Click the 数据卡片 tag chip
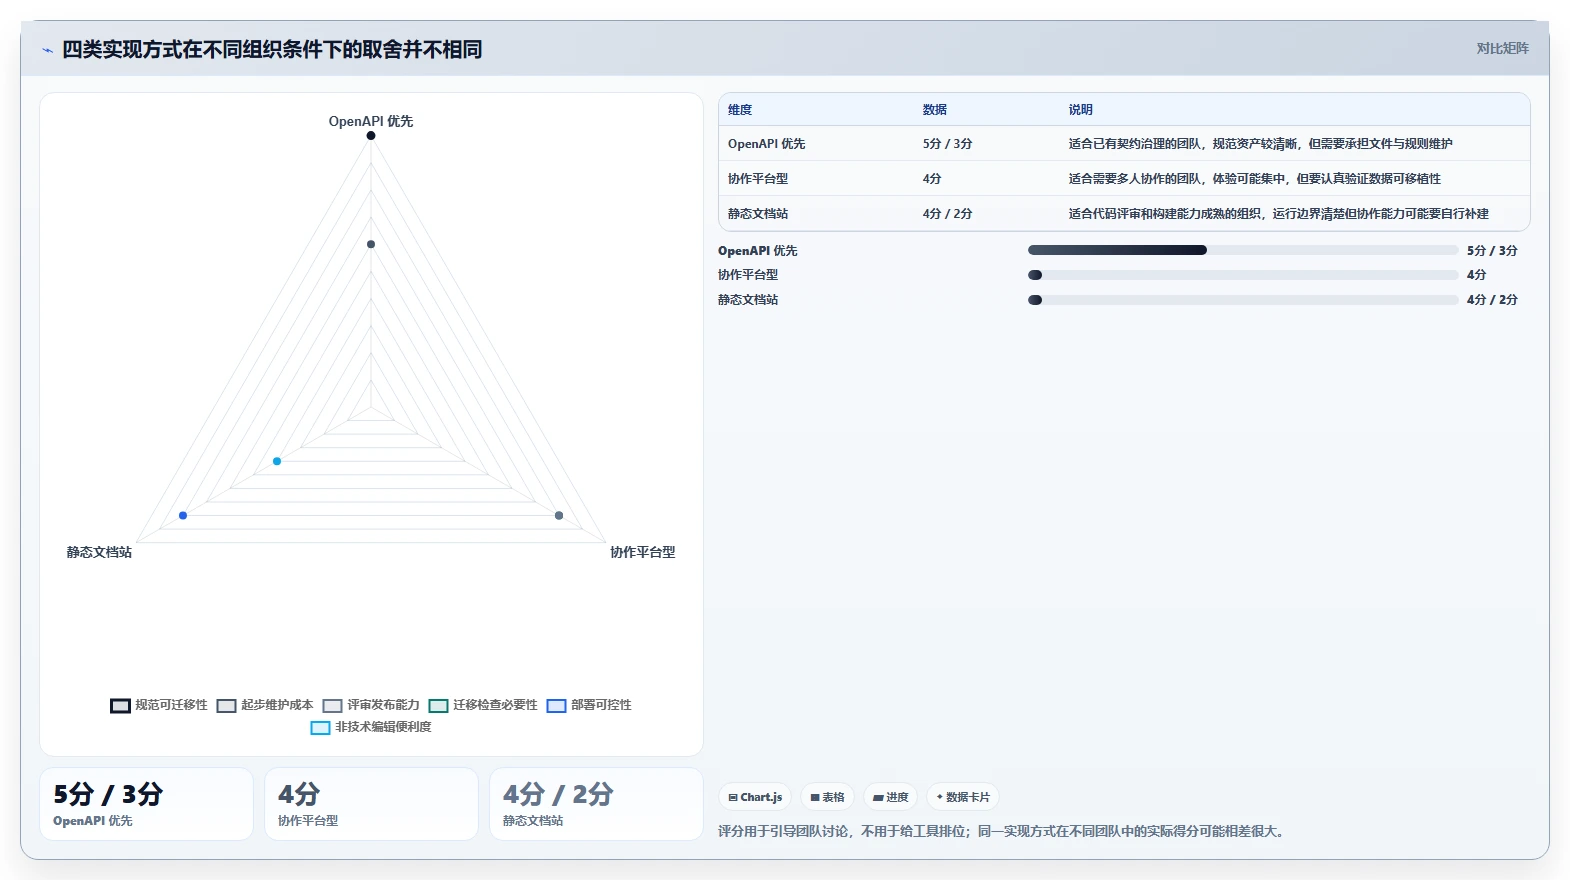This screenshot has width=1570, height=880. 963,797
